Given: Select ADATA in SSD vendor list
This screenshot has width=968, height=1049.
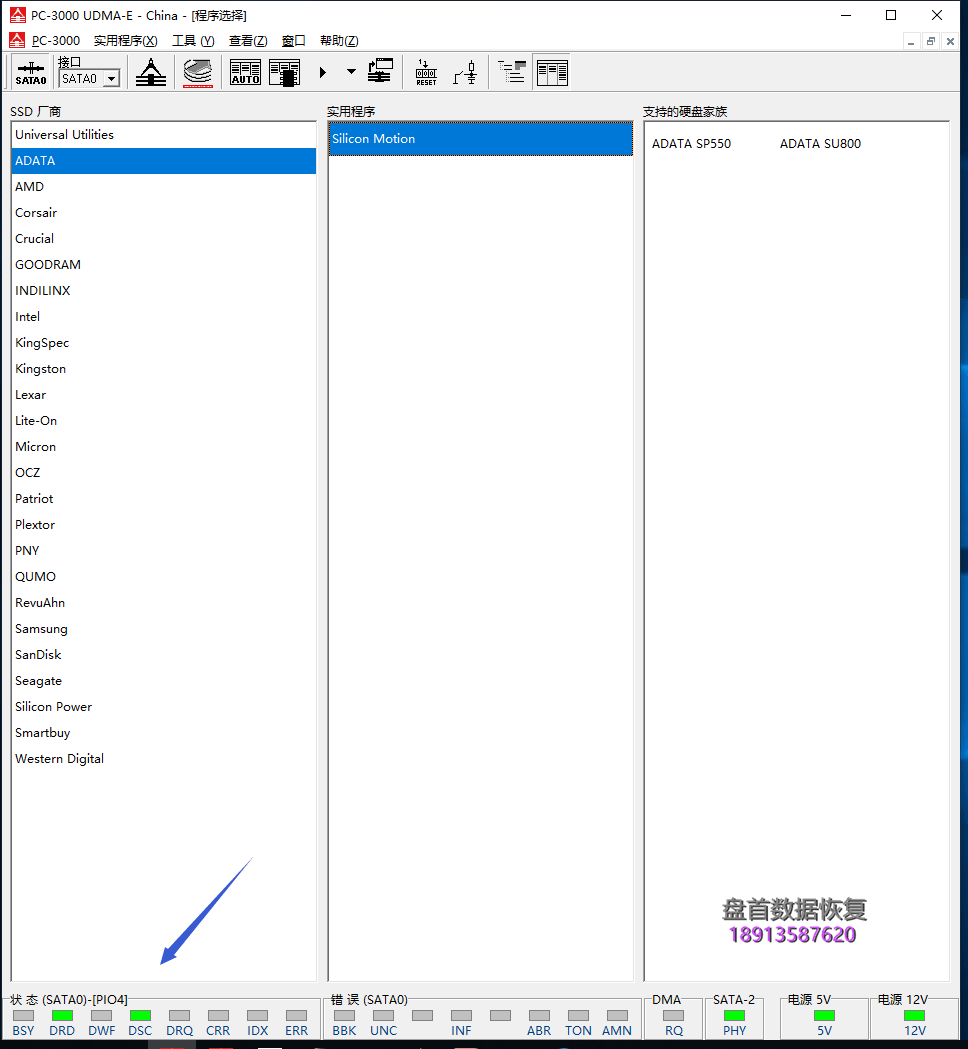Looking at the screenshot, I should pyautogui.click(x=164, y=161).
